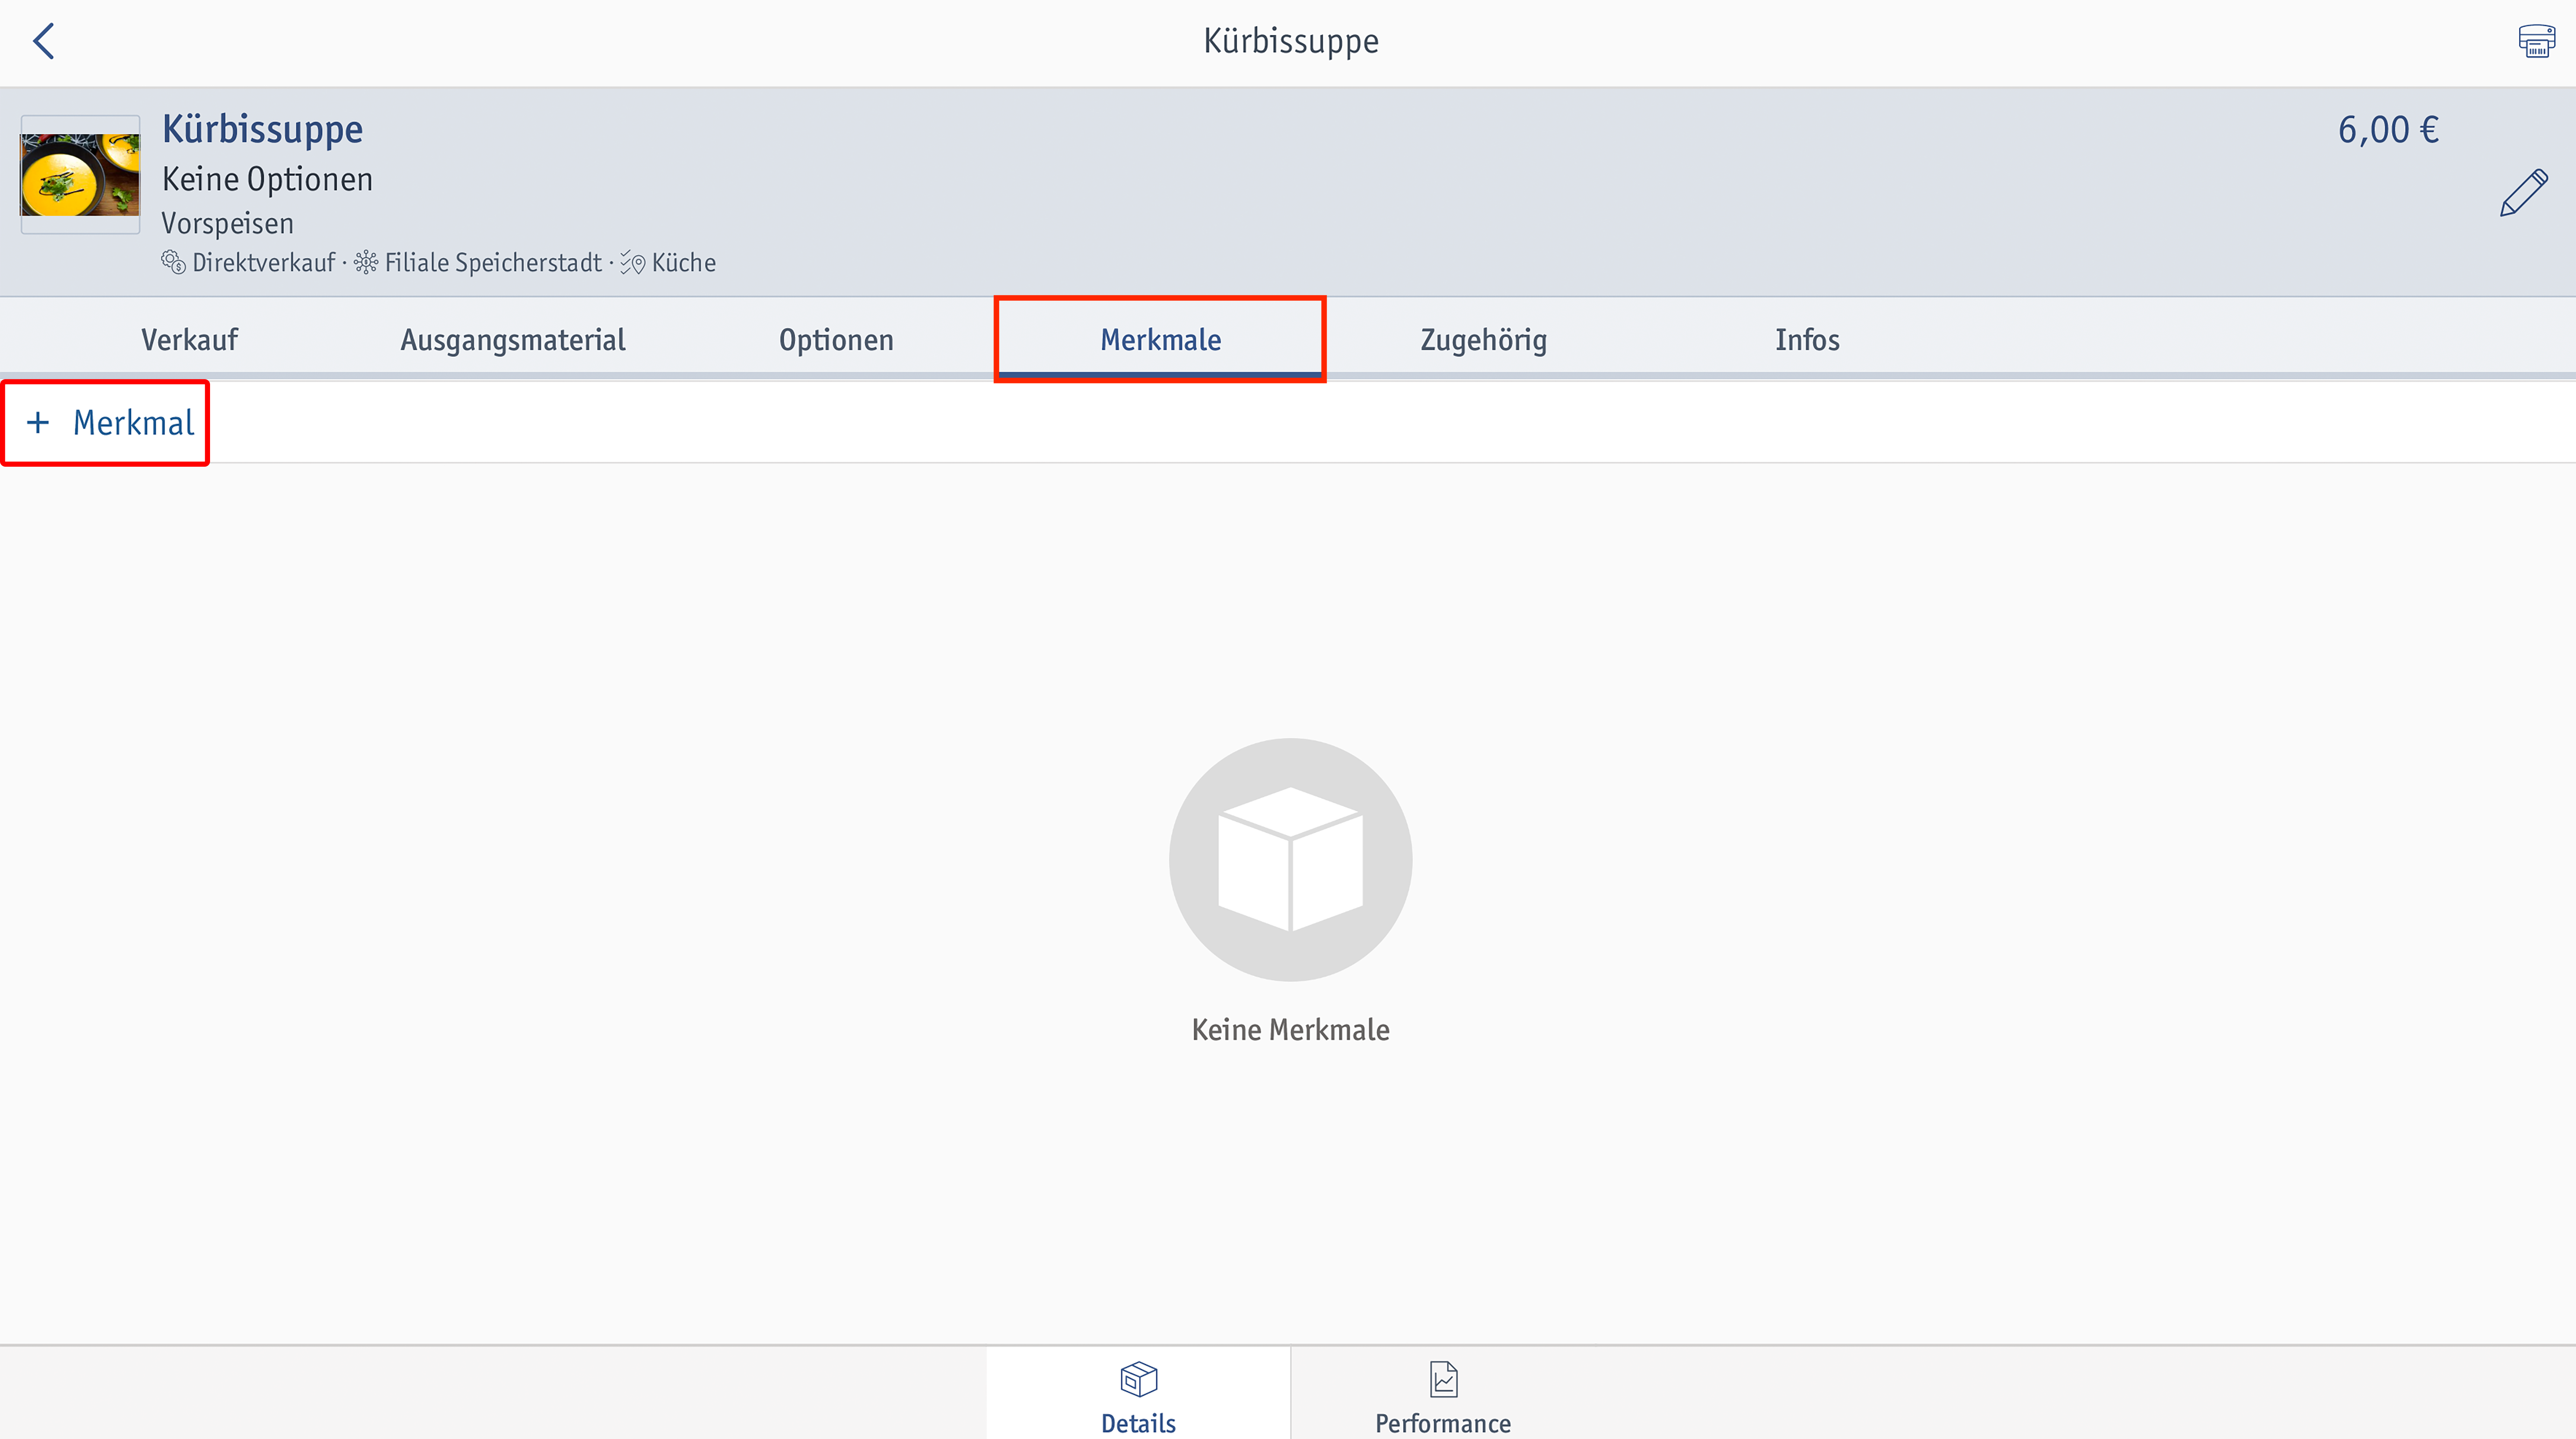The height and width of the screenshot is (1439, 2576).
Task: Click the 'Direktverkauf' label
Action: [x=264, y=263]
